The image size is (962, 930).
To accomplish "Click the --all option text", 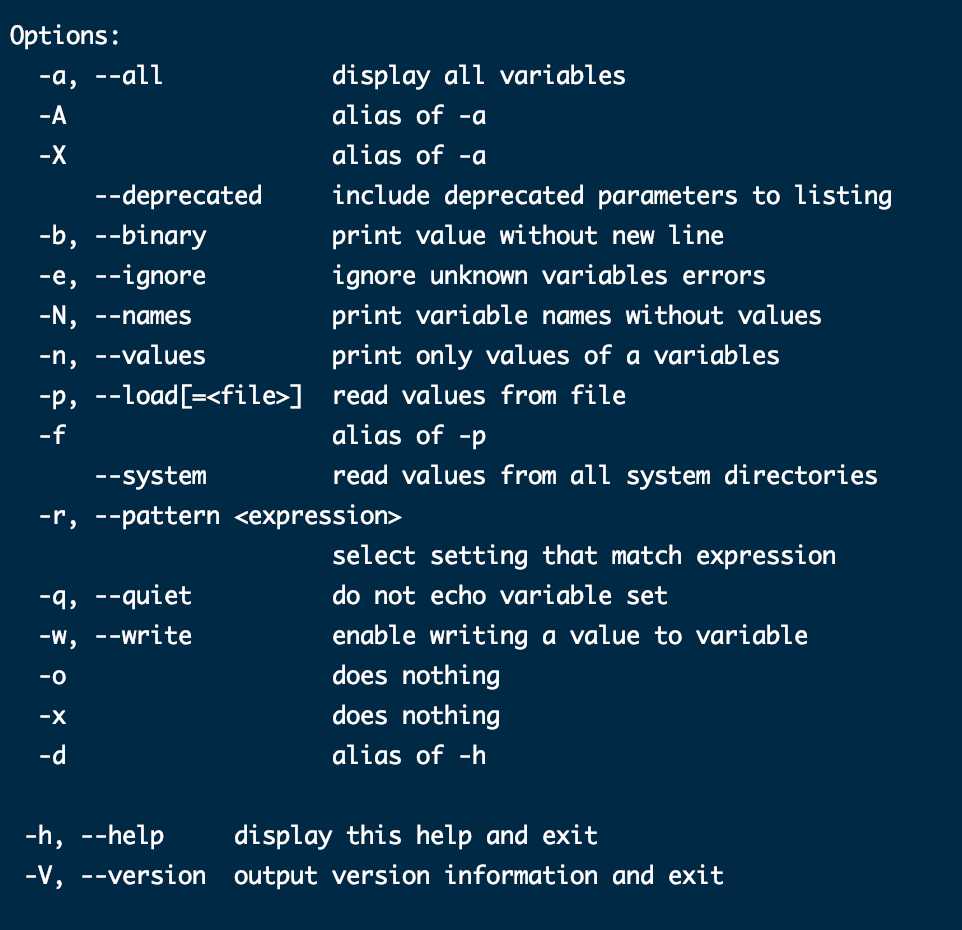I will point(129,75).
